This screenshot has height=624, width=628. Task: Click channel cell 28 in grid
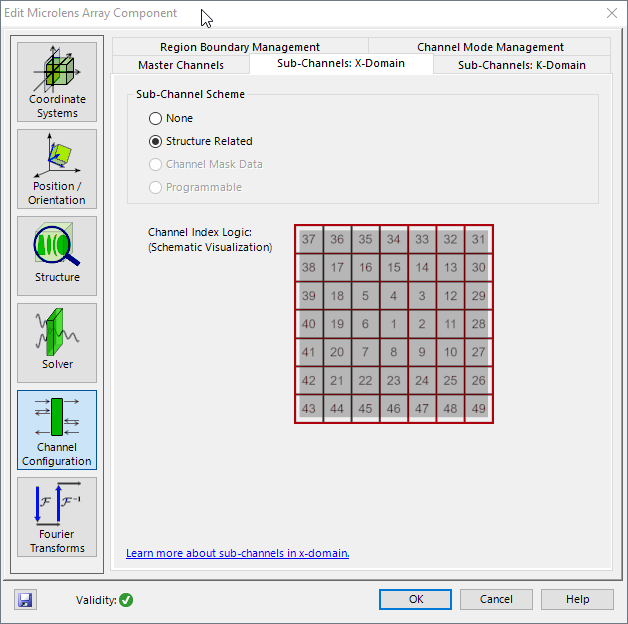pos(479,324)
